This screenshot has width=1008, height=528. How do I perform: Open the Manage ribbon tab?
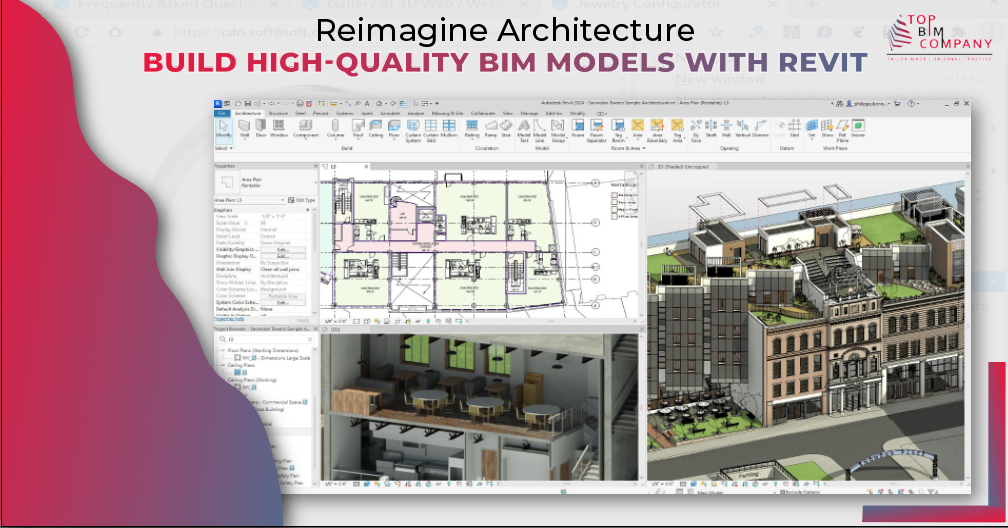(x=529, y=113)
